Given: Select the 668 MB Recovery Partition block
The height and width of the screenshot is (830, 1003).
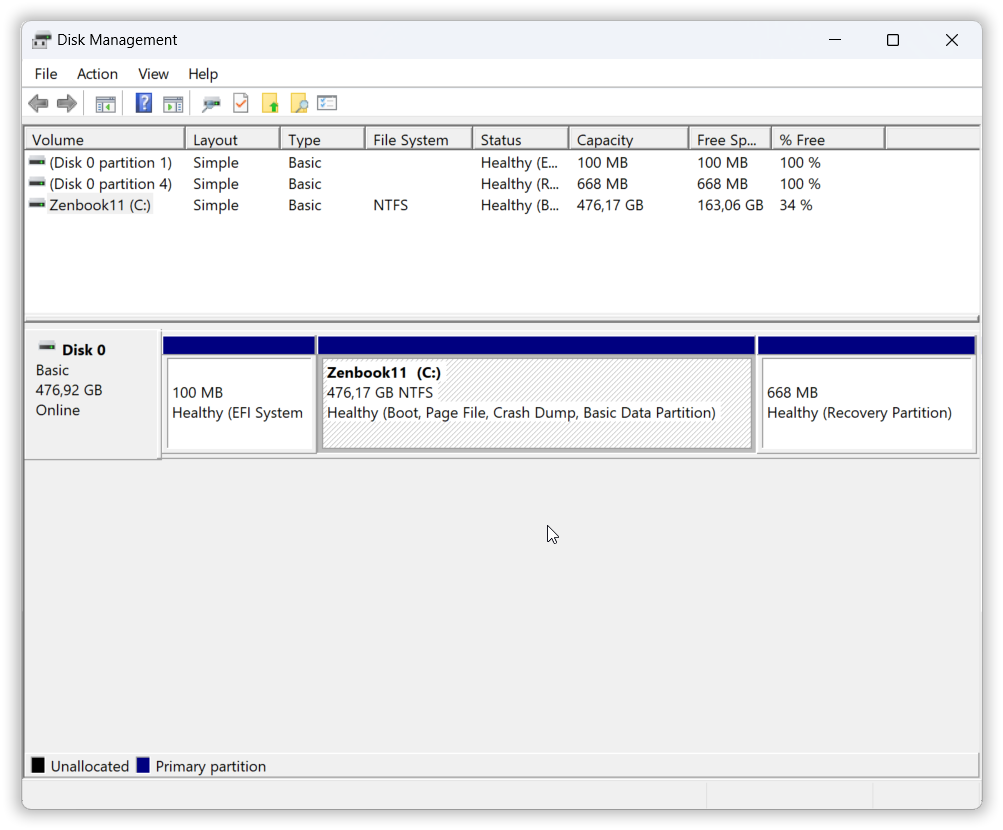Looking at the screenshot, I should [866, 403].
